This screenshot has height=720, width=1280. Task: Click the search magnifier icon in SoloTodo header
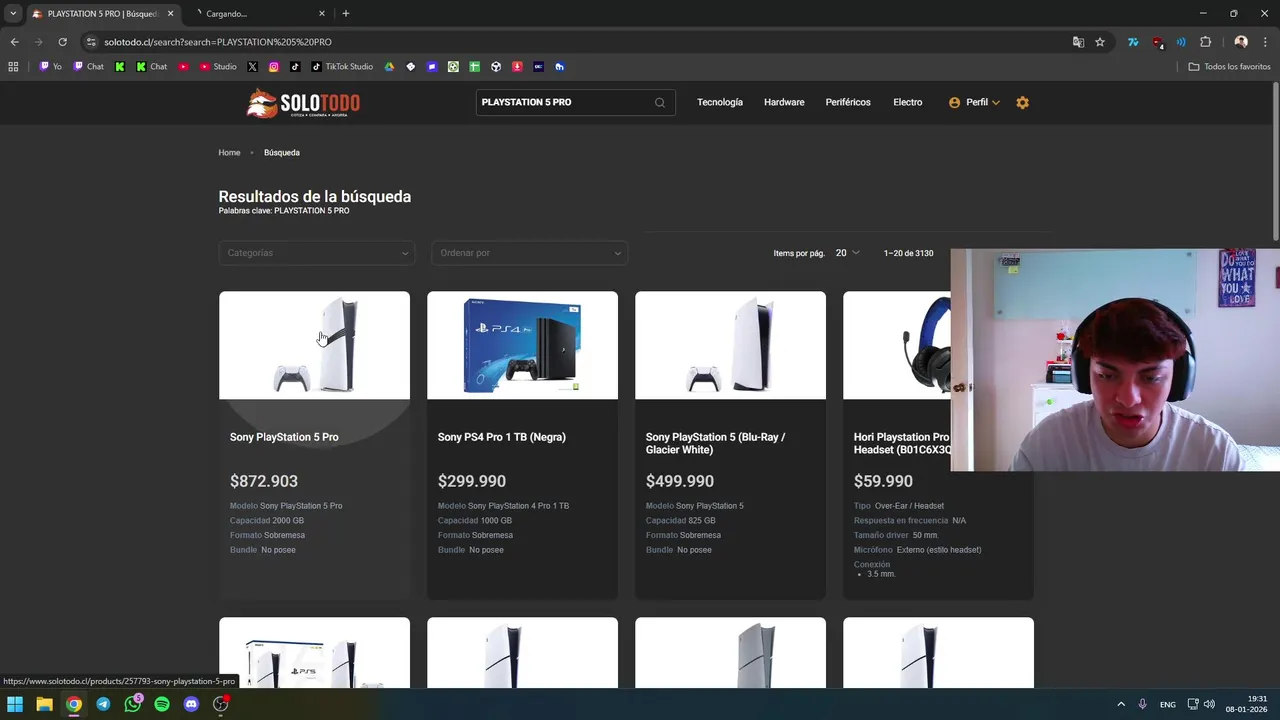click(660, 102)
